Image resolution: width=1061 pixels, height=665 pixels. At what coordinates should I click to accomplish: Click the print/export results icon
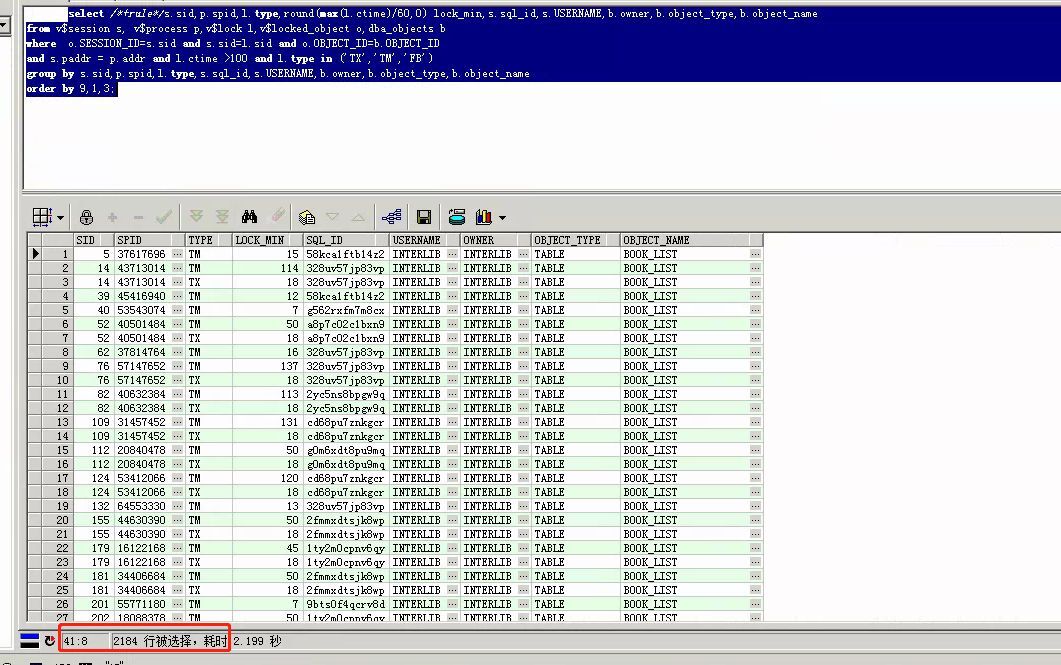click(457, 217)
